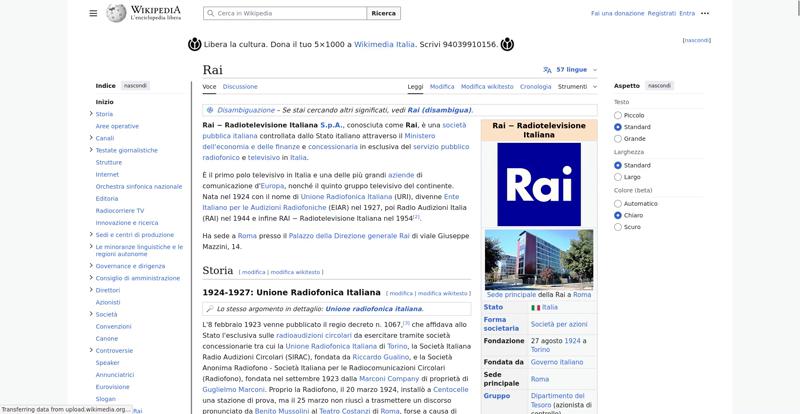Expand Controversie section in index
The height and width of the screenshot is (414, 800).
pyautogui.click(x=91, y=350)
